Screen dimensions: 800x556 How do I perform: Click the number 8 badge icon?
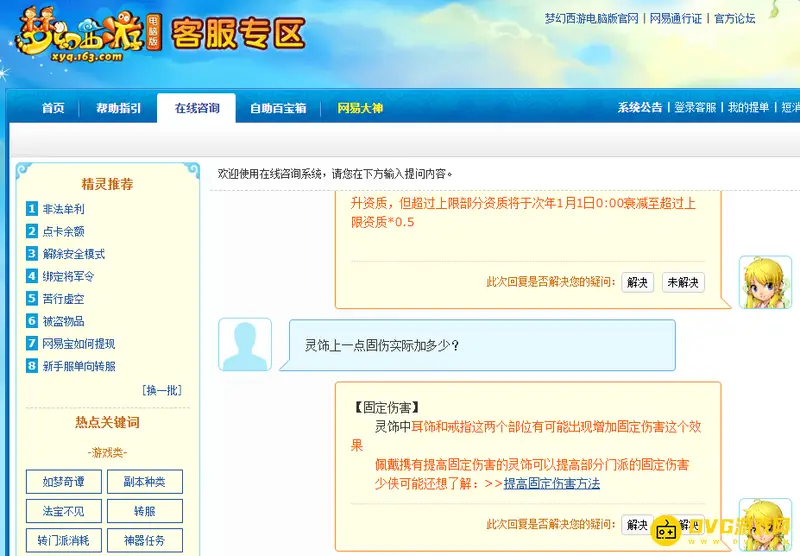(x=32, y=366)
